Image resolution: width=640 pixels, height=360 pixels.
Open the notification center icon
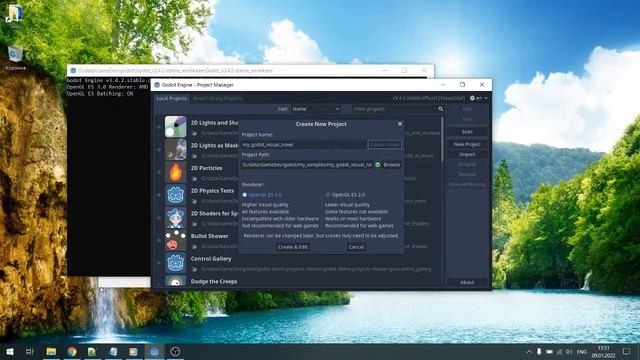[627, 351]
